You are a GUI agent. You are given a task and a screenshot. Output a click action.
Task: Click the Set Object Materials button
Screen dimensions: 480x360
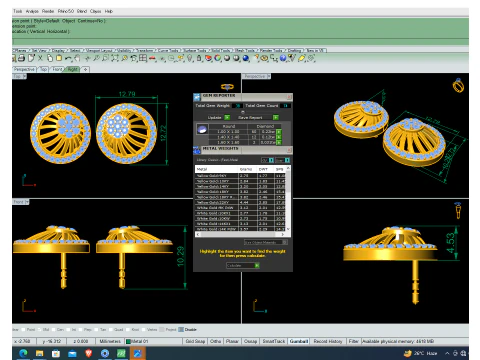click(x=266, y=242)
